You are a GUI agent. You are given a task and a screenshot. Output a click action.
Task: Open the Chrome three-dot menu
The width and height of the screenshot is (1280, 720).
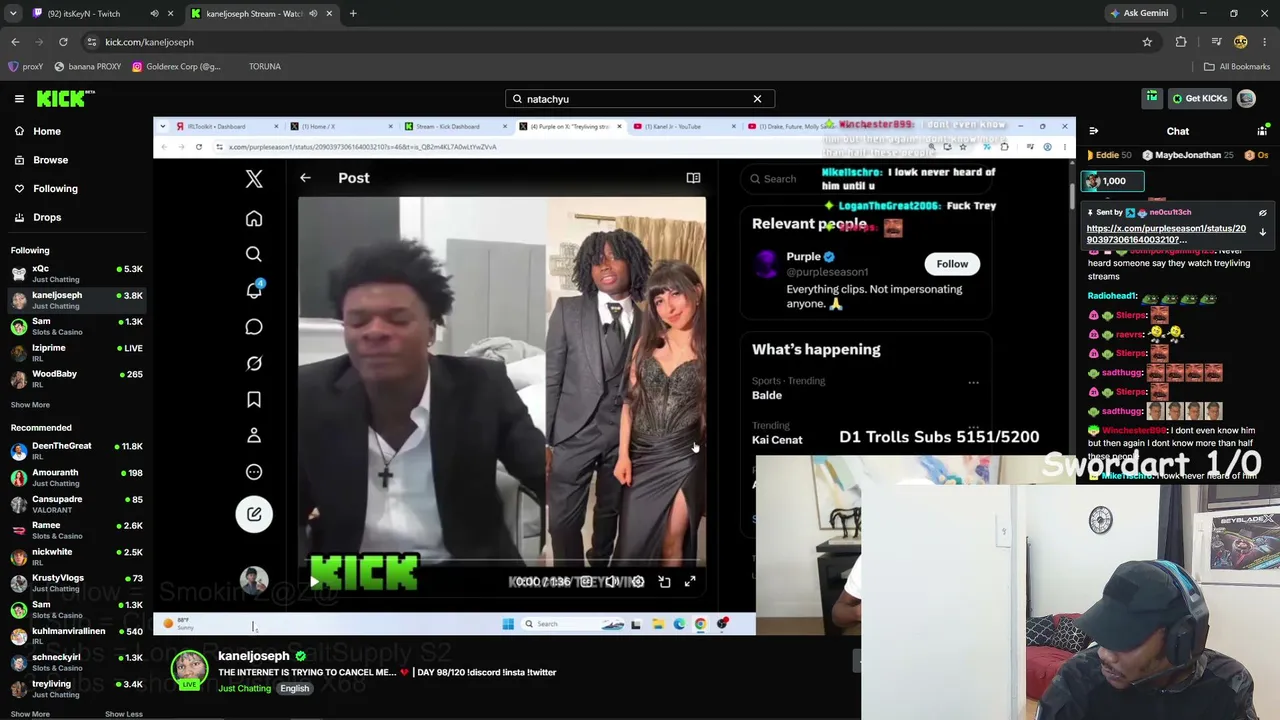coord(1264,42)
